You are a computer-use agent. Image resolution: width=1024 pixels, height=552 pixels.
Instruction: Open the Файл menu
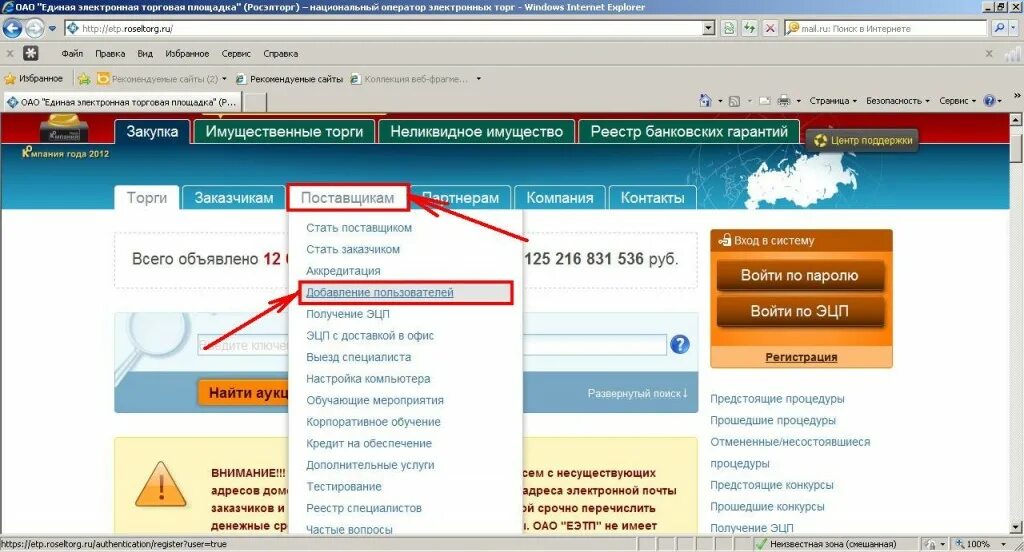(x=72, y=54)
